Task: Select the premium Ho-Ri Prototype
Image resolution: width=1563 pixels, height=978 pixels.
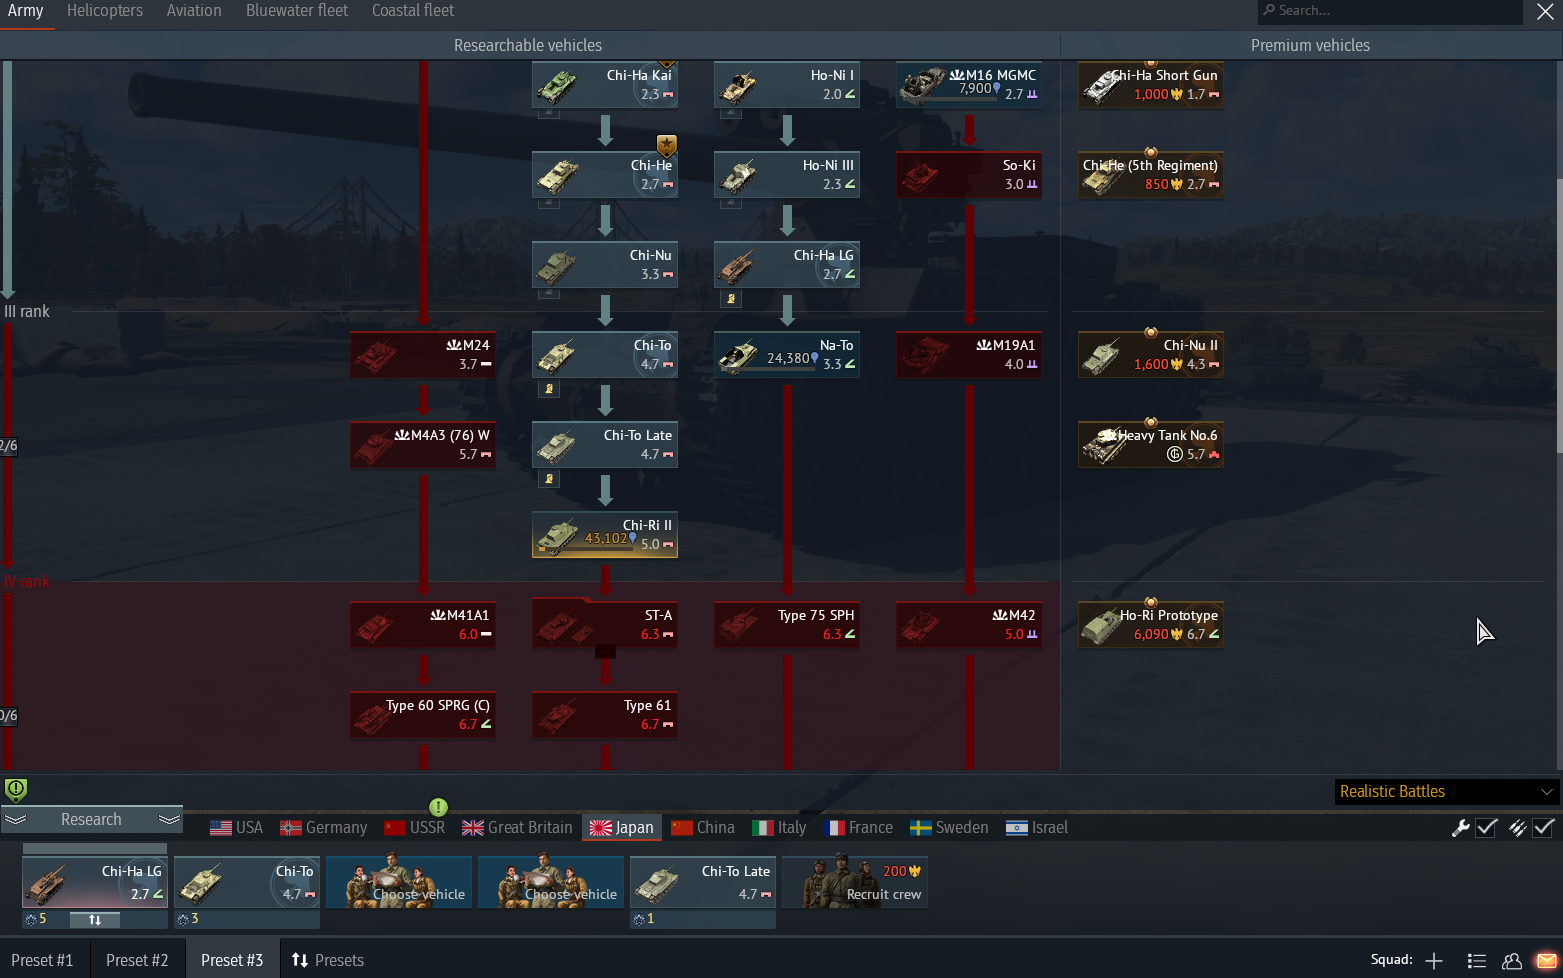Action: click(1151, 625)
